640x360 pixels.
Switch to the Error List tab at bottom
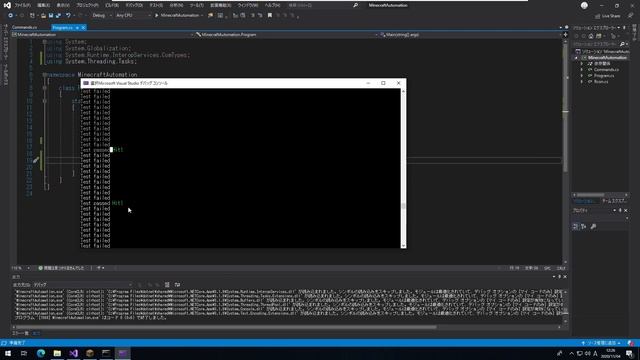coord(20,333)
